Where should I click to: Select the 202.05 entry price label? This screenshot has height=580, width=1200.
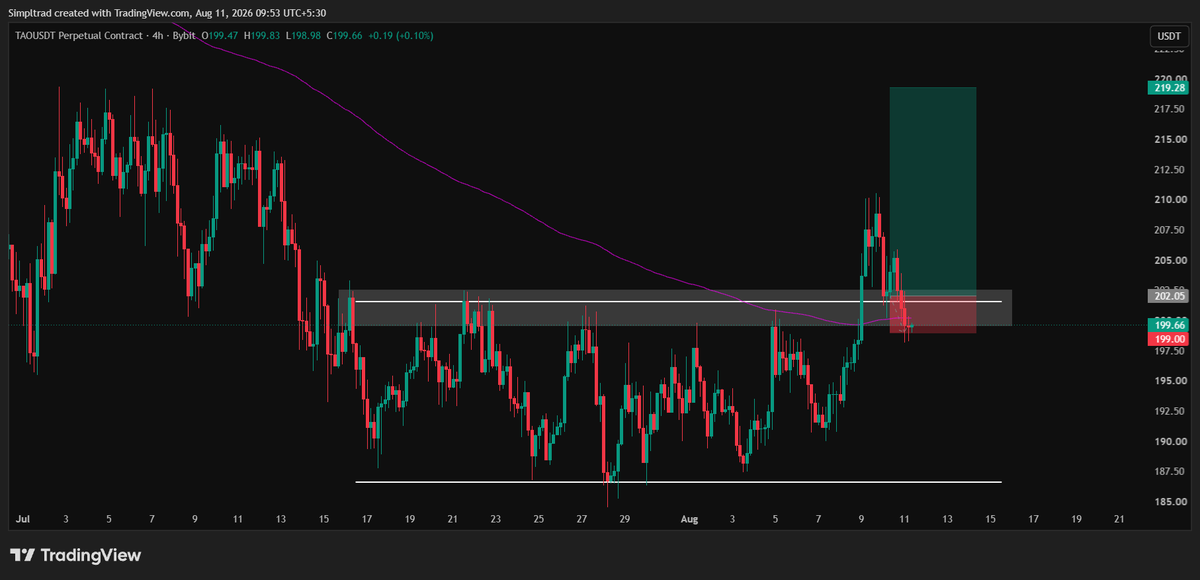click(1168, 296)
